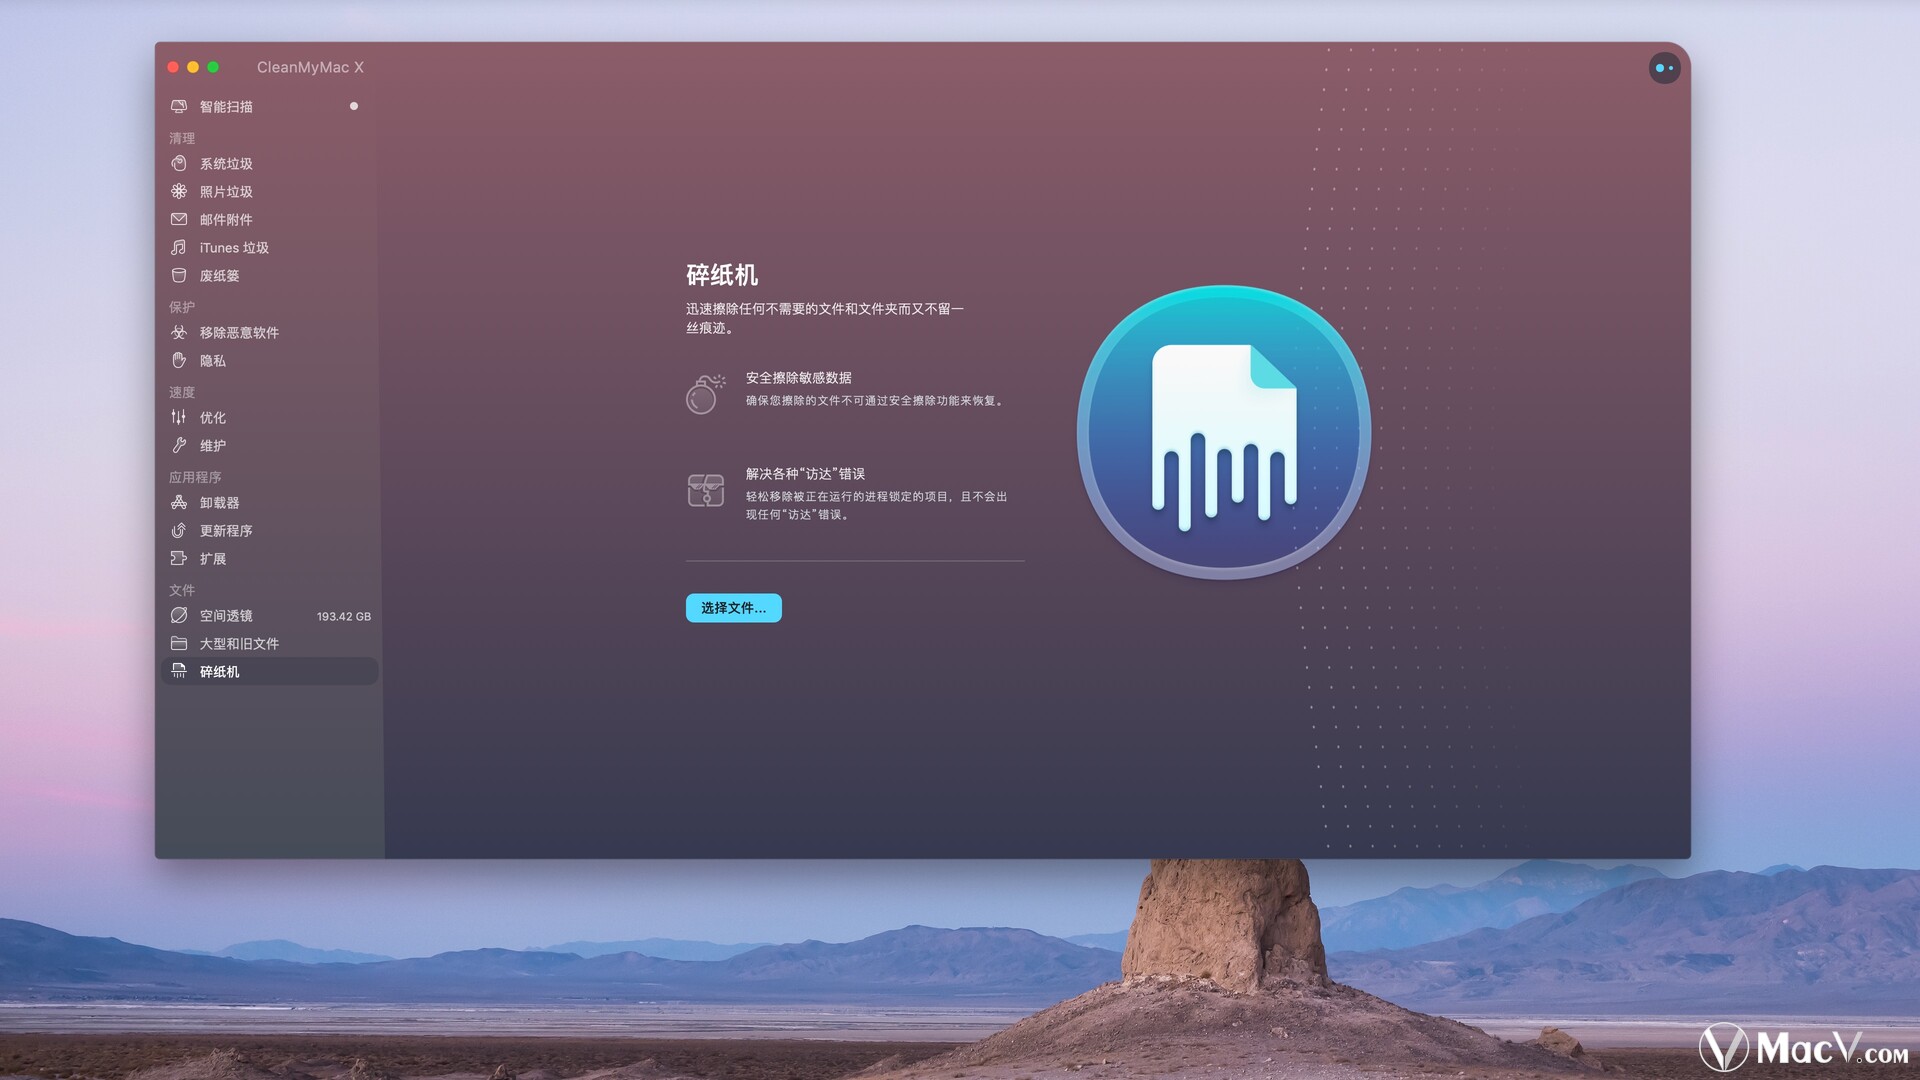Select 隐私 in the sidebar

269,360
